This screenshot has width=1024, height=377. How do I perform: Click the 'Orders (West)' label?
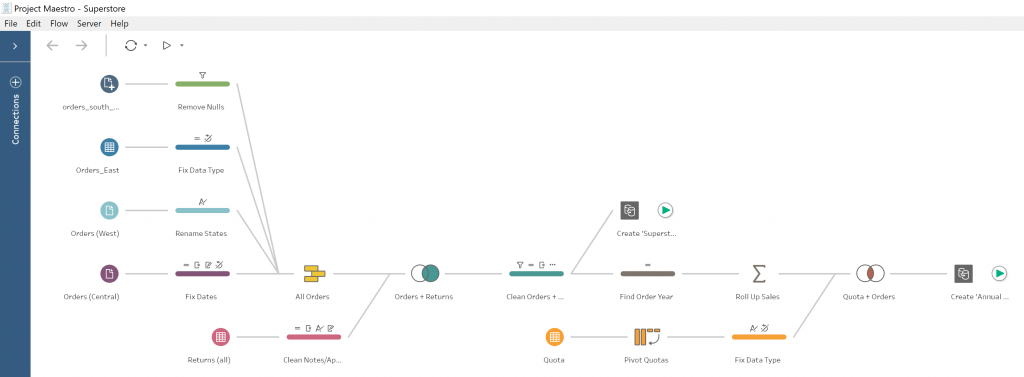point(95,233)
